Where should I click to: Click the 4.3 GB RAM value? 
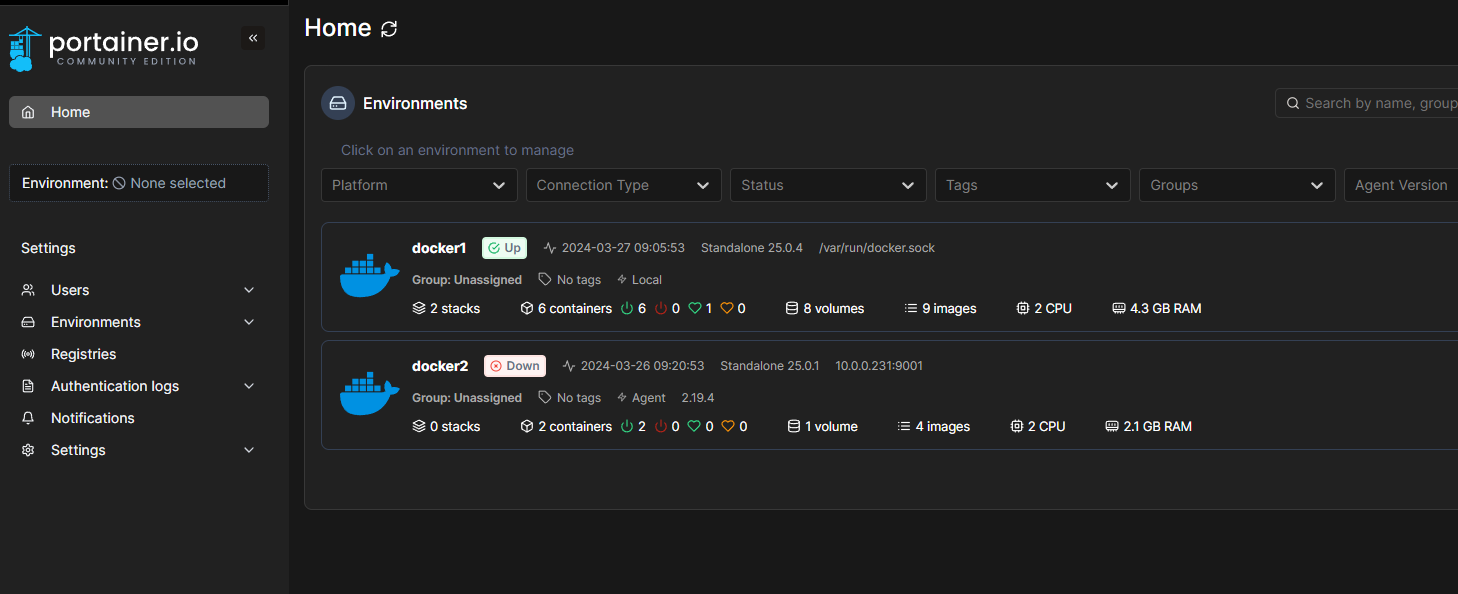[x=1165, y=308]
